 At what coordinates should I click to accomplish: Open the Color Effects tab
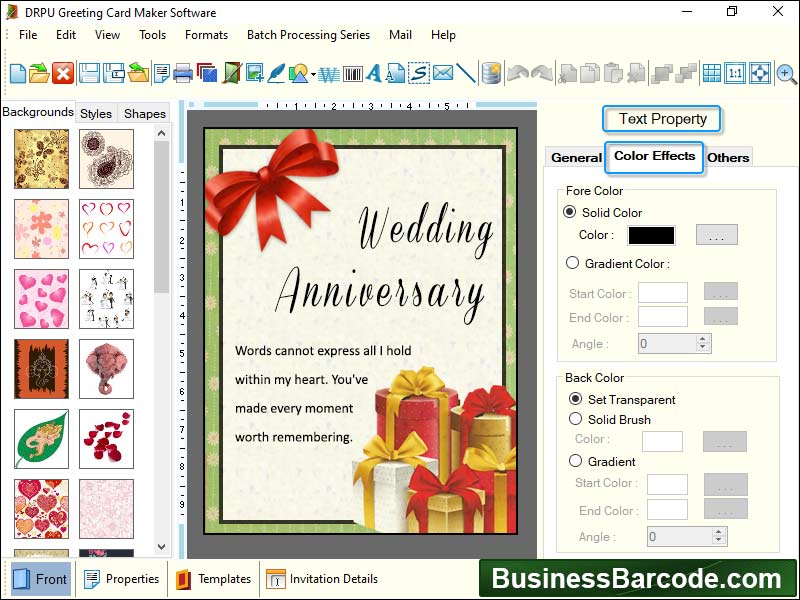point(654,157)
